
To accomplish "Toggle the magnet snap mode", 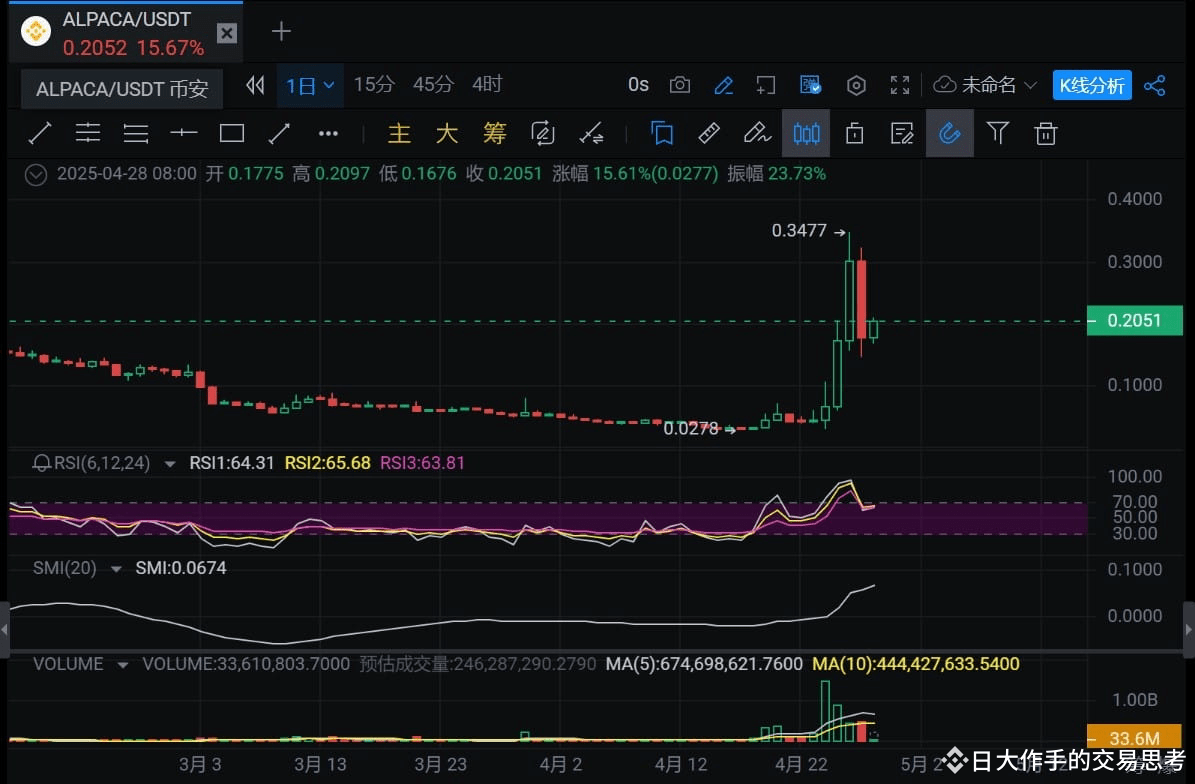I will (950, 133).
